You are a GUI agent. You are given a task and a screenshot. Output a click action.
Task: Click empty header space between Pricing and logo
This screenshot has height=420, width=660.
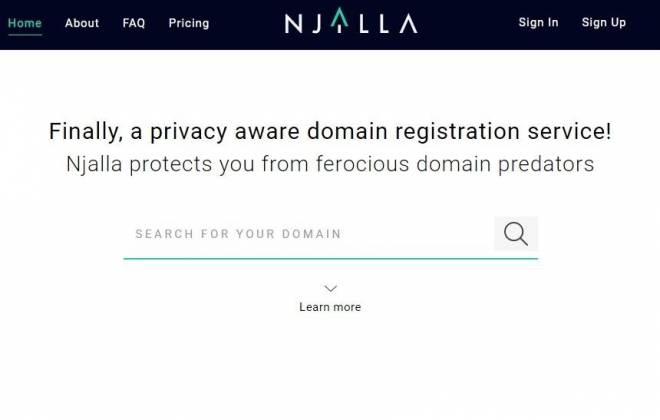coord(247,23)
